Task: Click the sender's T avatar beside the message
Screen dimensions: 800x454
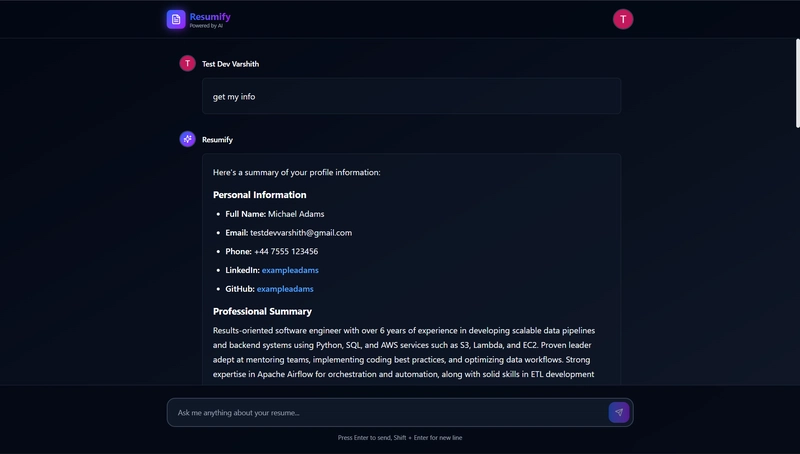Action: pos(187,63)
